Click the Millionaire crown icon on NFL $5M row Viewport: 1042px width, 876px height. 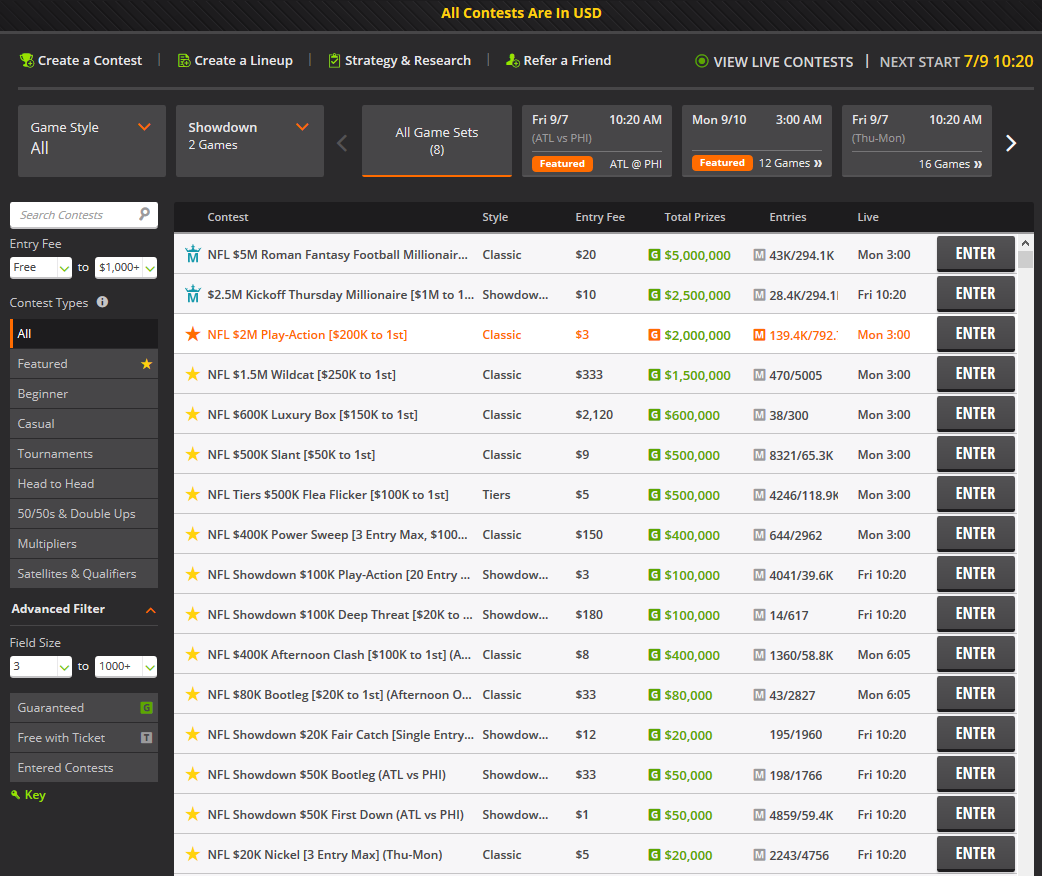coord(193,254)
